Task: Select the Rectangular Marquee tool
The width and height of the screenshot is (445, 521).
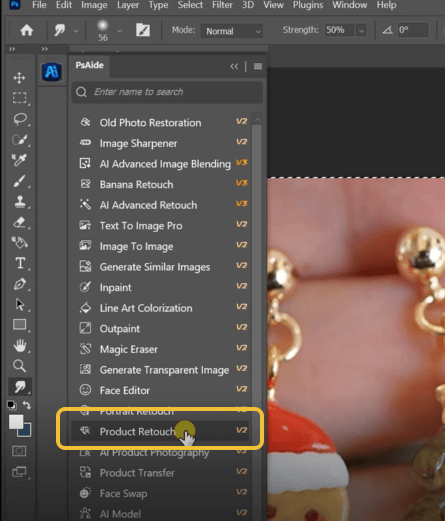Action: (19, 98)
